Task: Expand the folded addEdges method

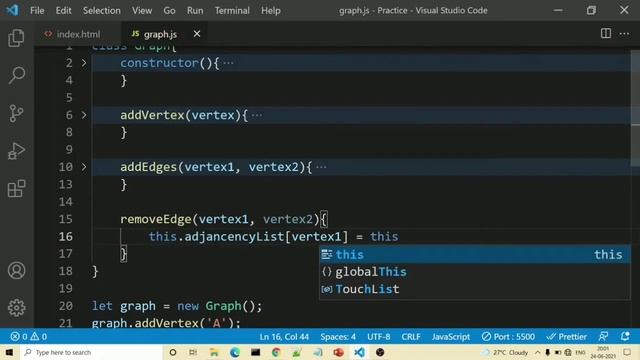Action: (x=84, y=167)
